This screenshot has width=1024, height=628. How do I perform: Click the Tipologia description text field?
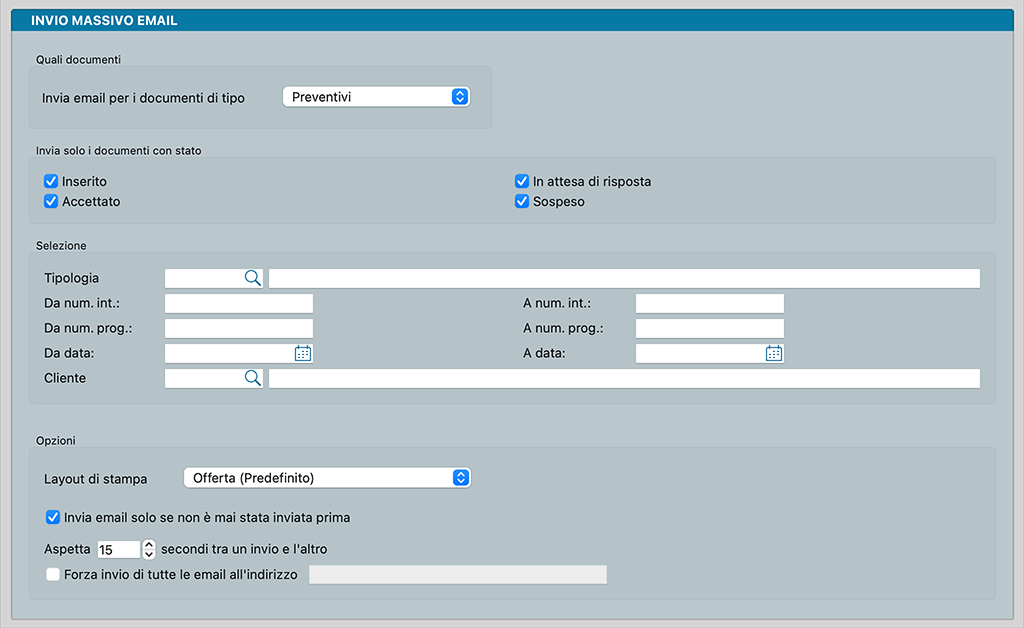point(624,278)
